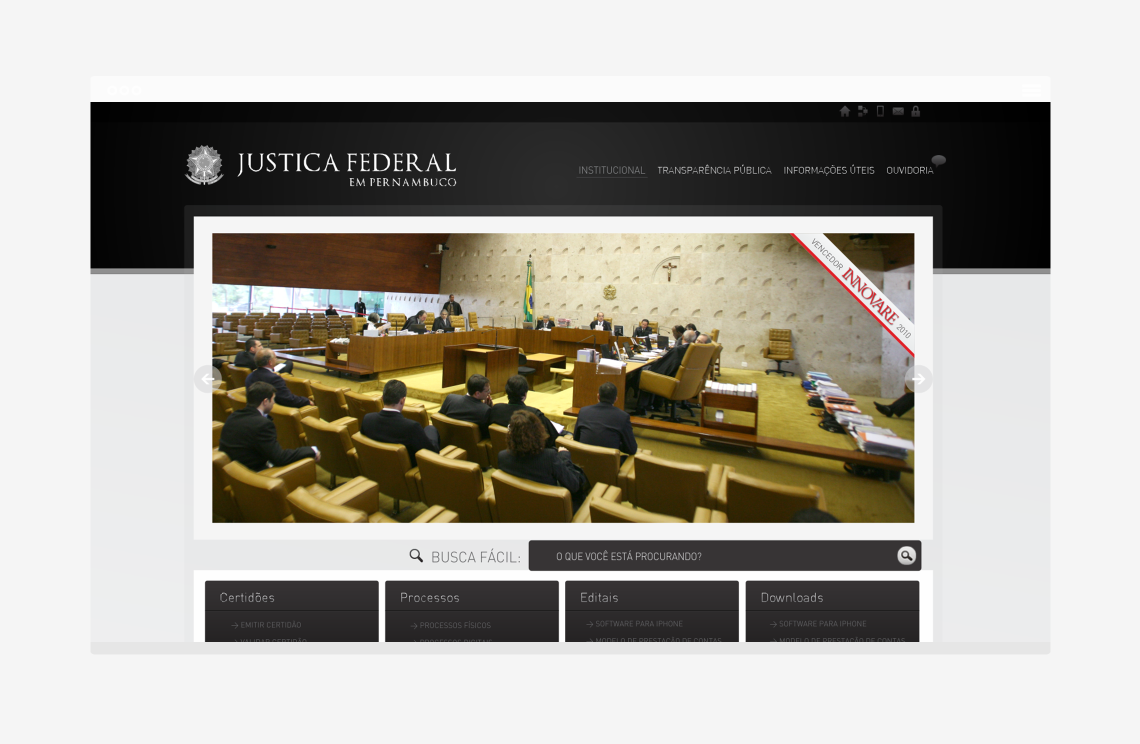Click the search magnifier button in search bar
1140x744 pixels.
(906, 556)
